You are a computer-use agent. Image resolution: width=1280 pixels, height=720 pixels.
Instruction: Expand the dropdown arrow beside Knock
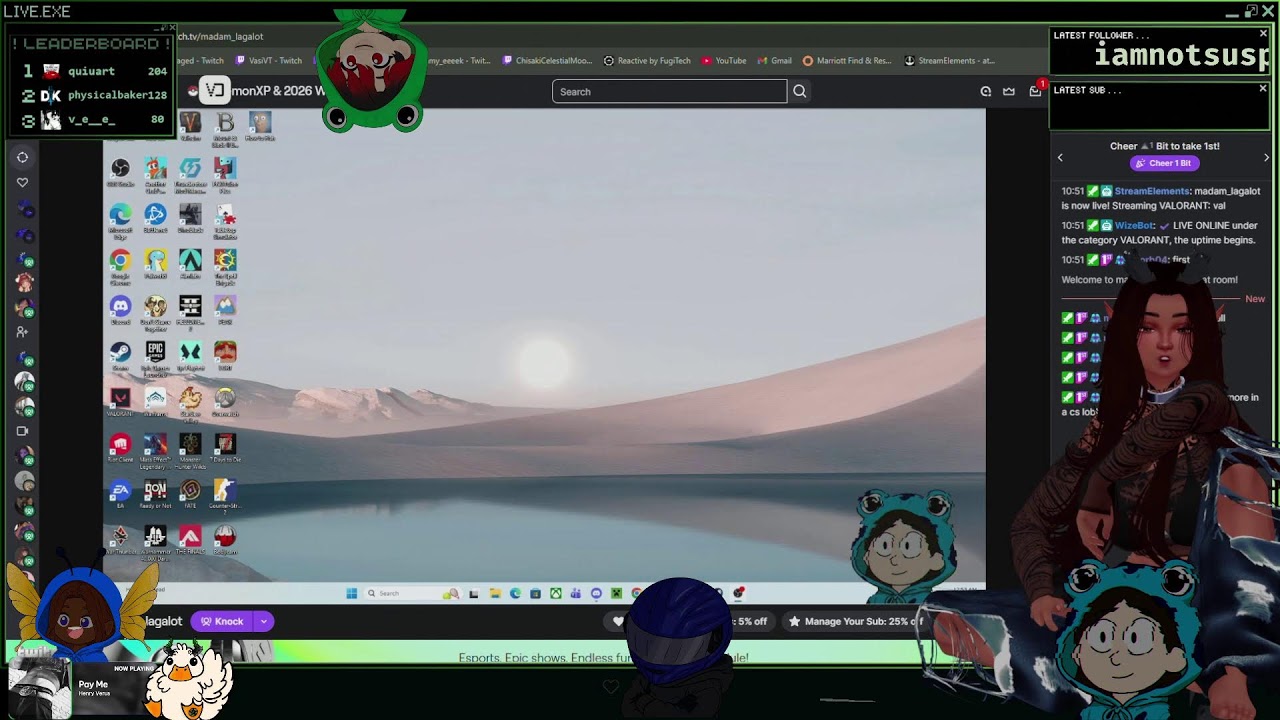click(264, 621)
